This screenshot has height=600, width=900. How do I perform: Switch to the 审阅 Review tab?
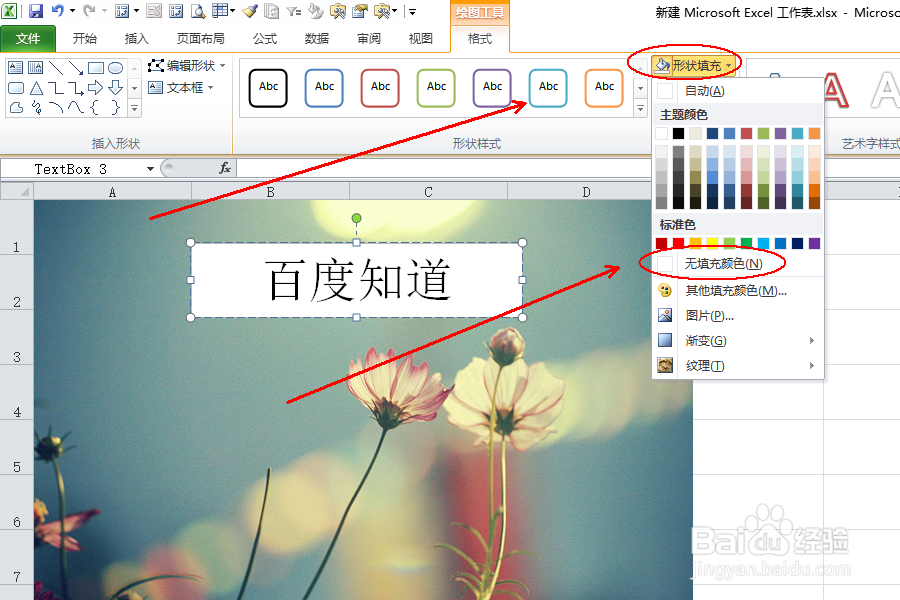point(368,38)
